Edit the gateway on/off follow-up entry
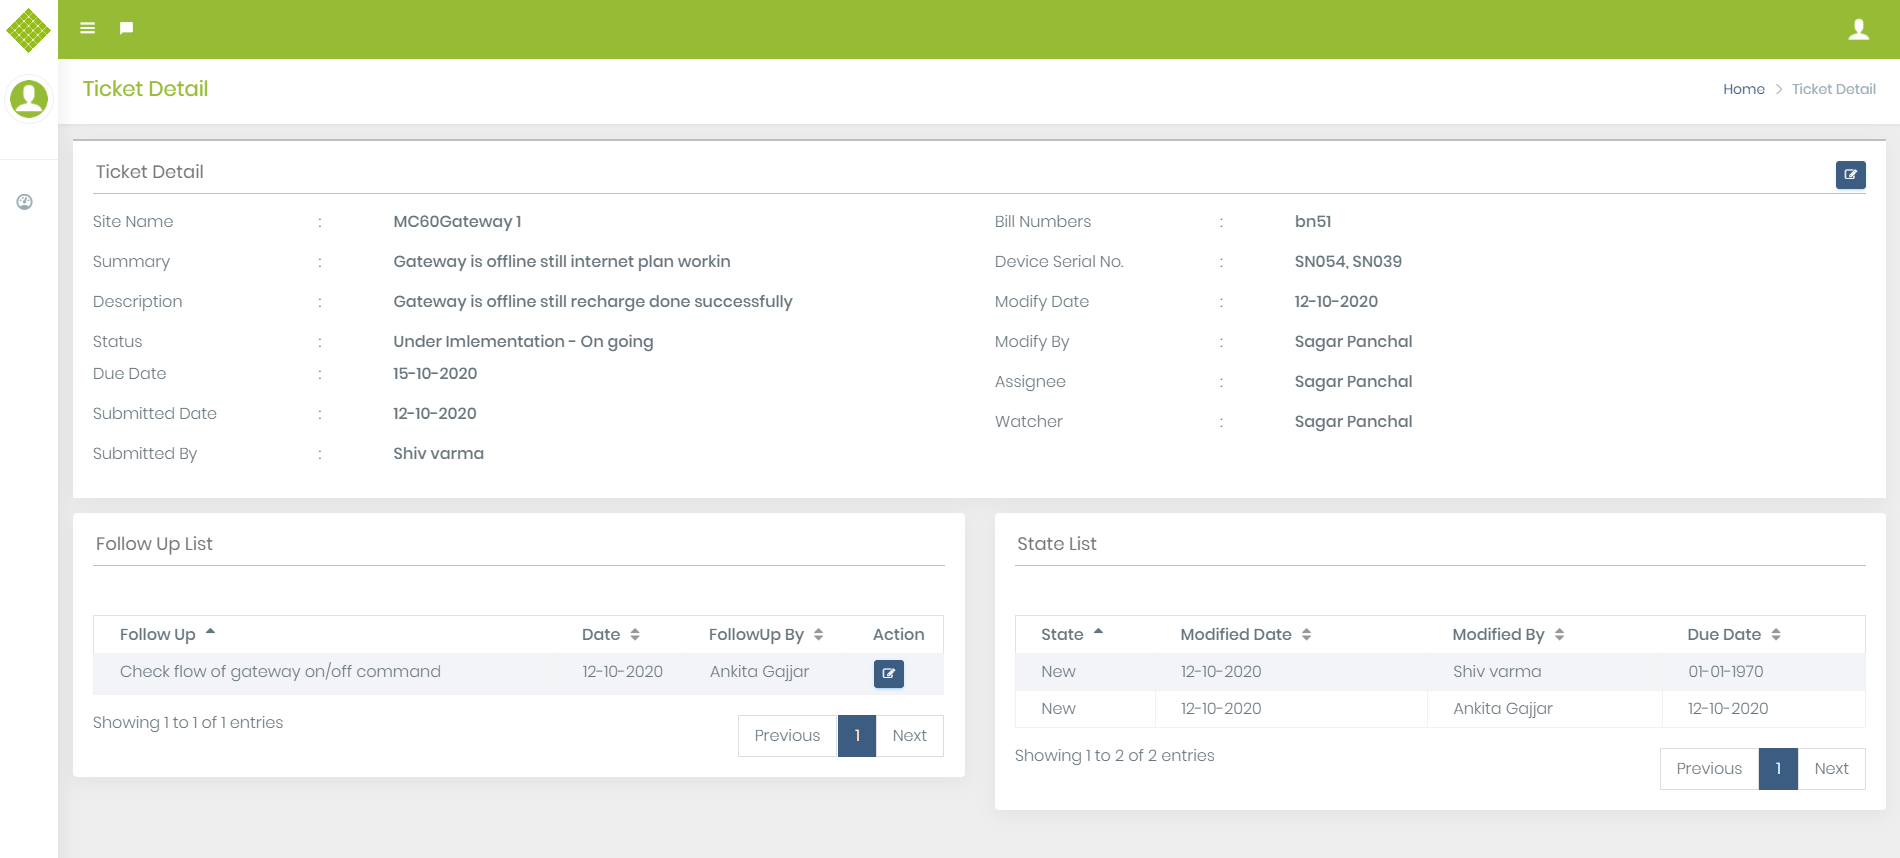1900x858 pixels. pos(888,673)
